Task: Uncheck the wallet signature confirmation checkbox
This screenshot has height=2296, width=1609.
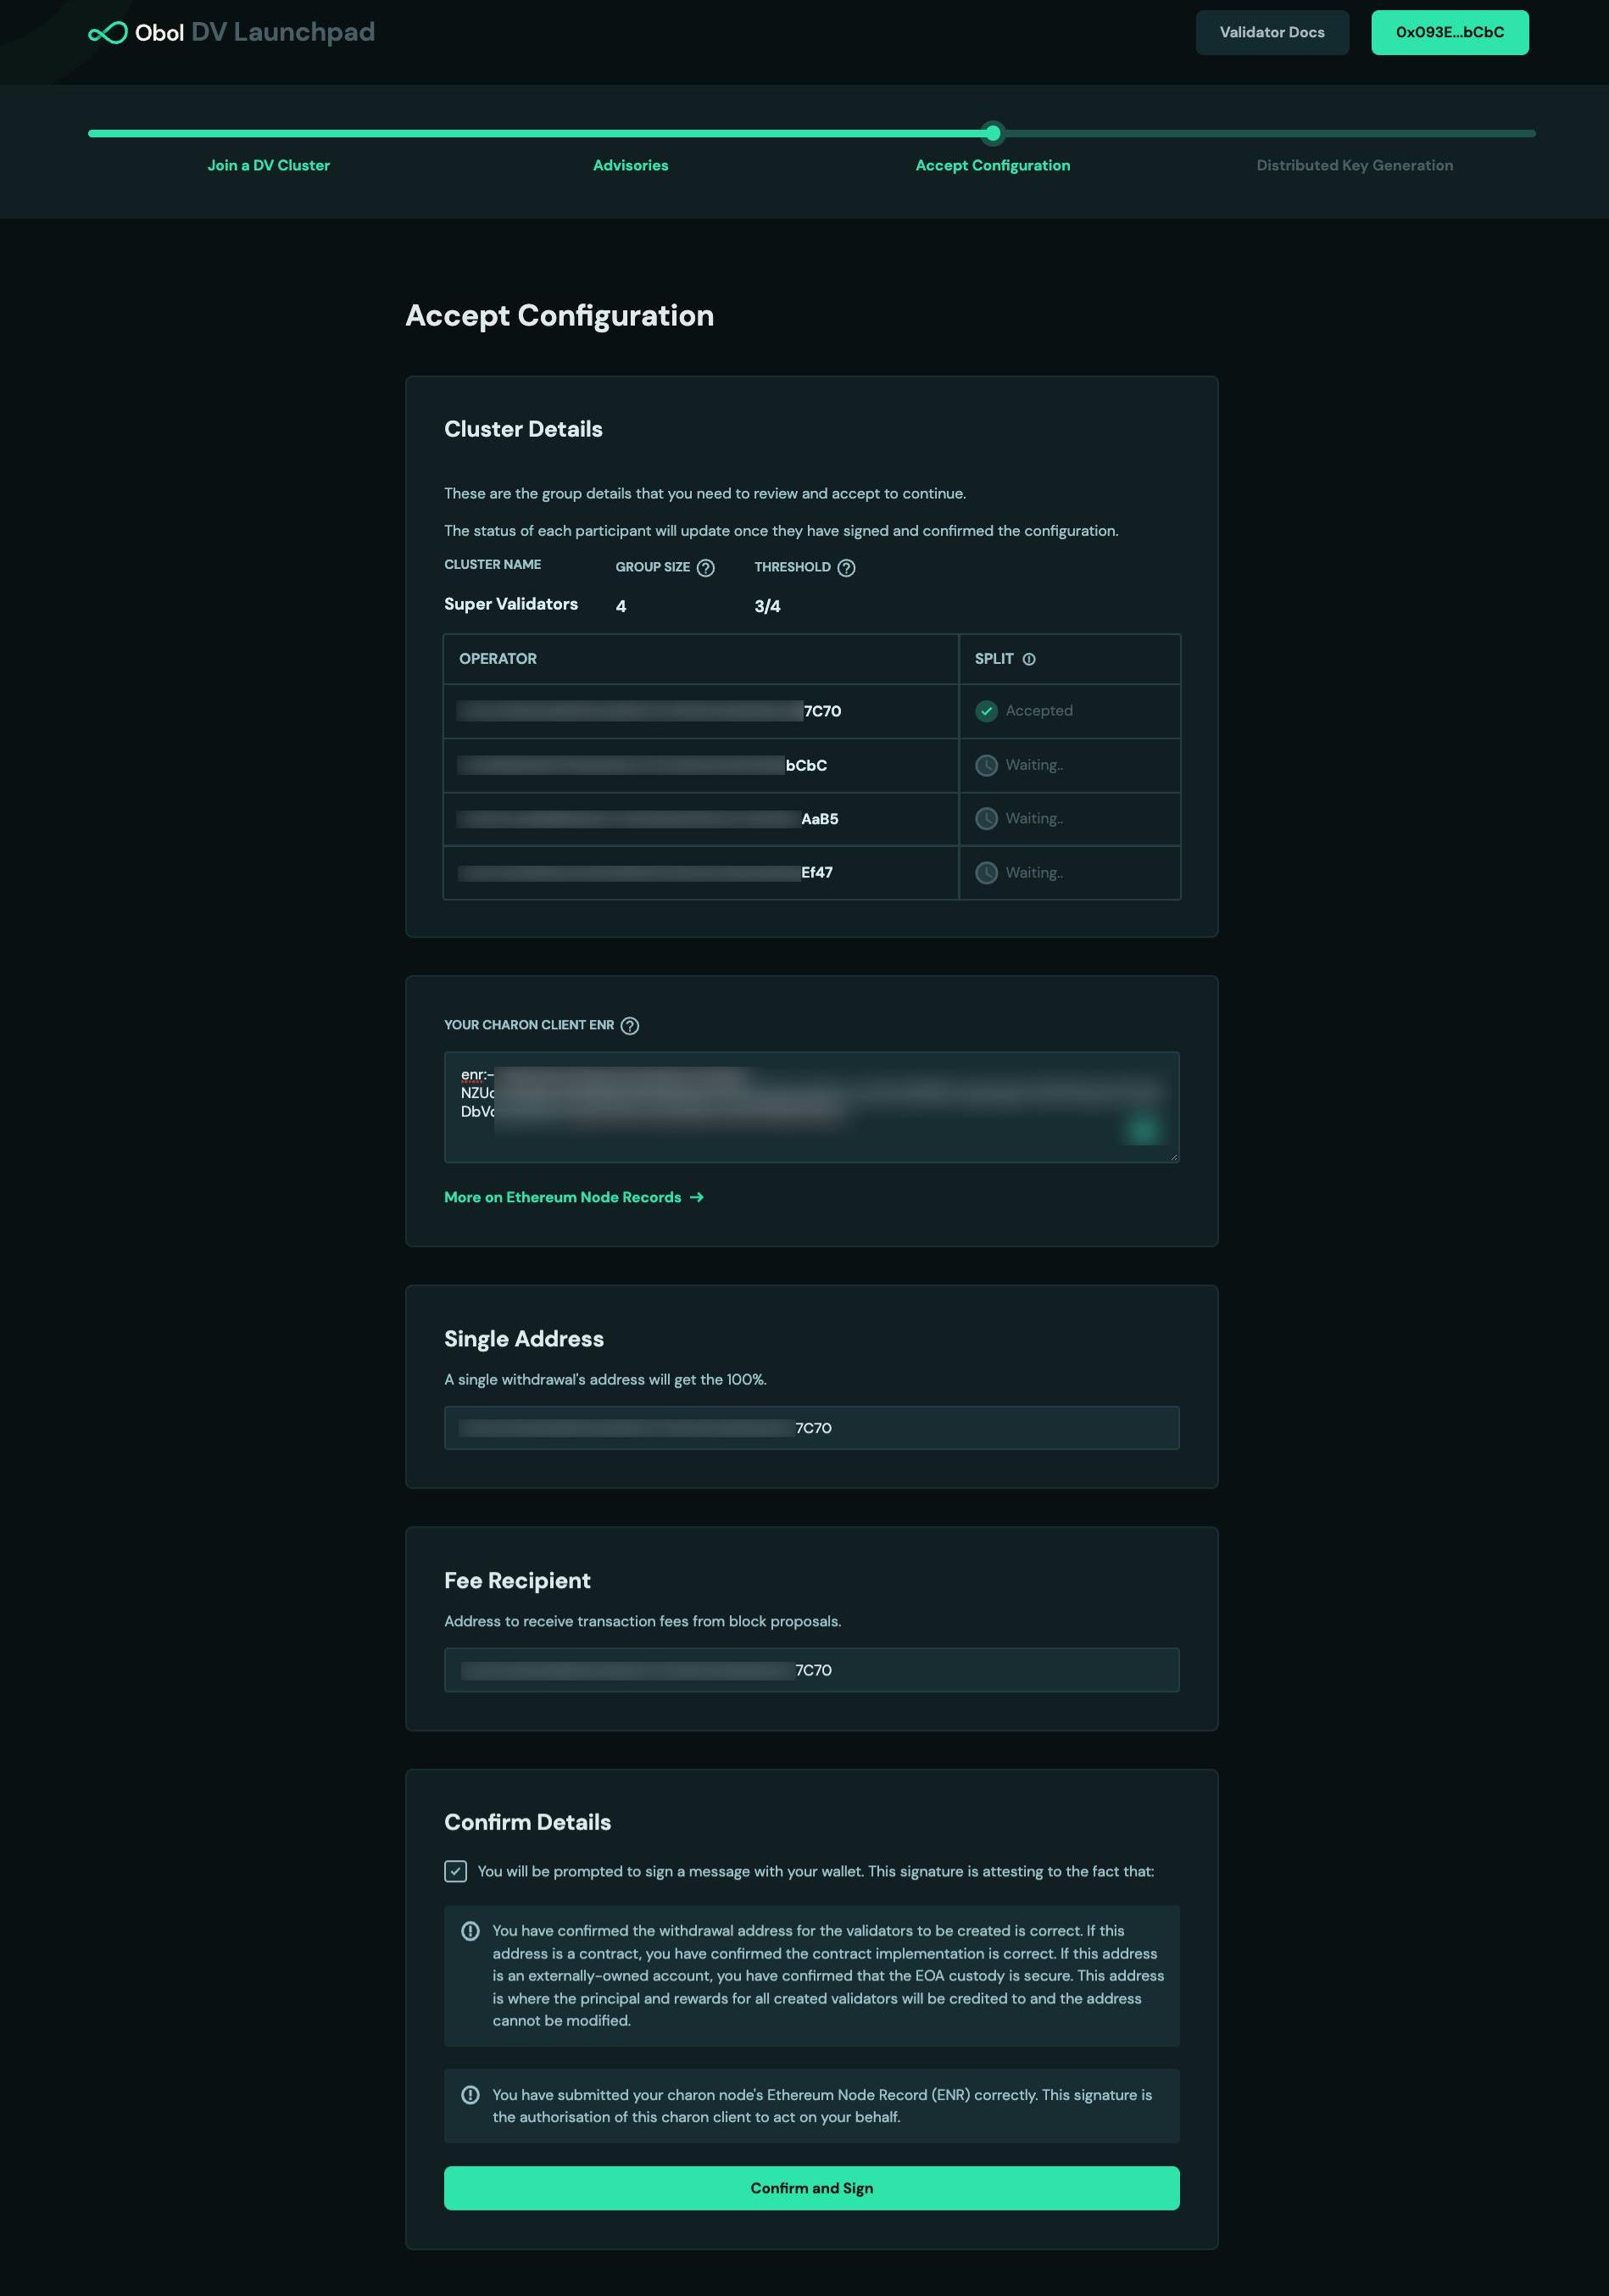Action: pos(455,1871)
